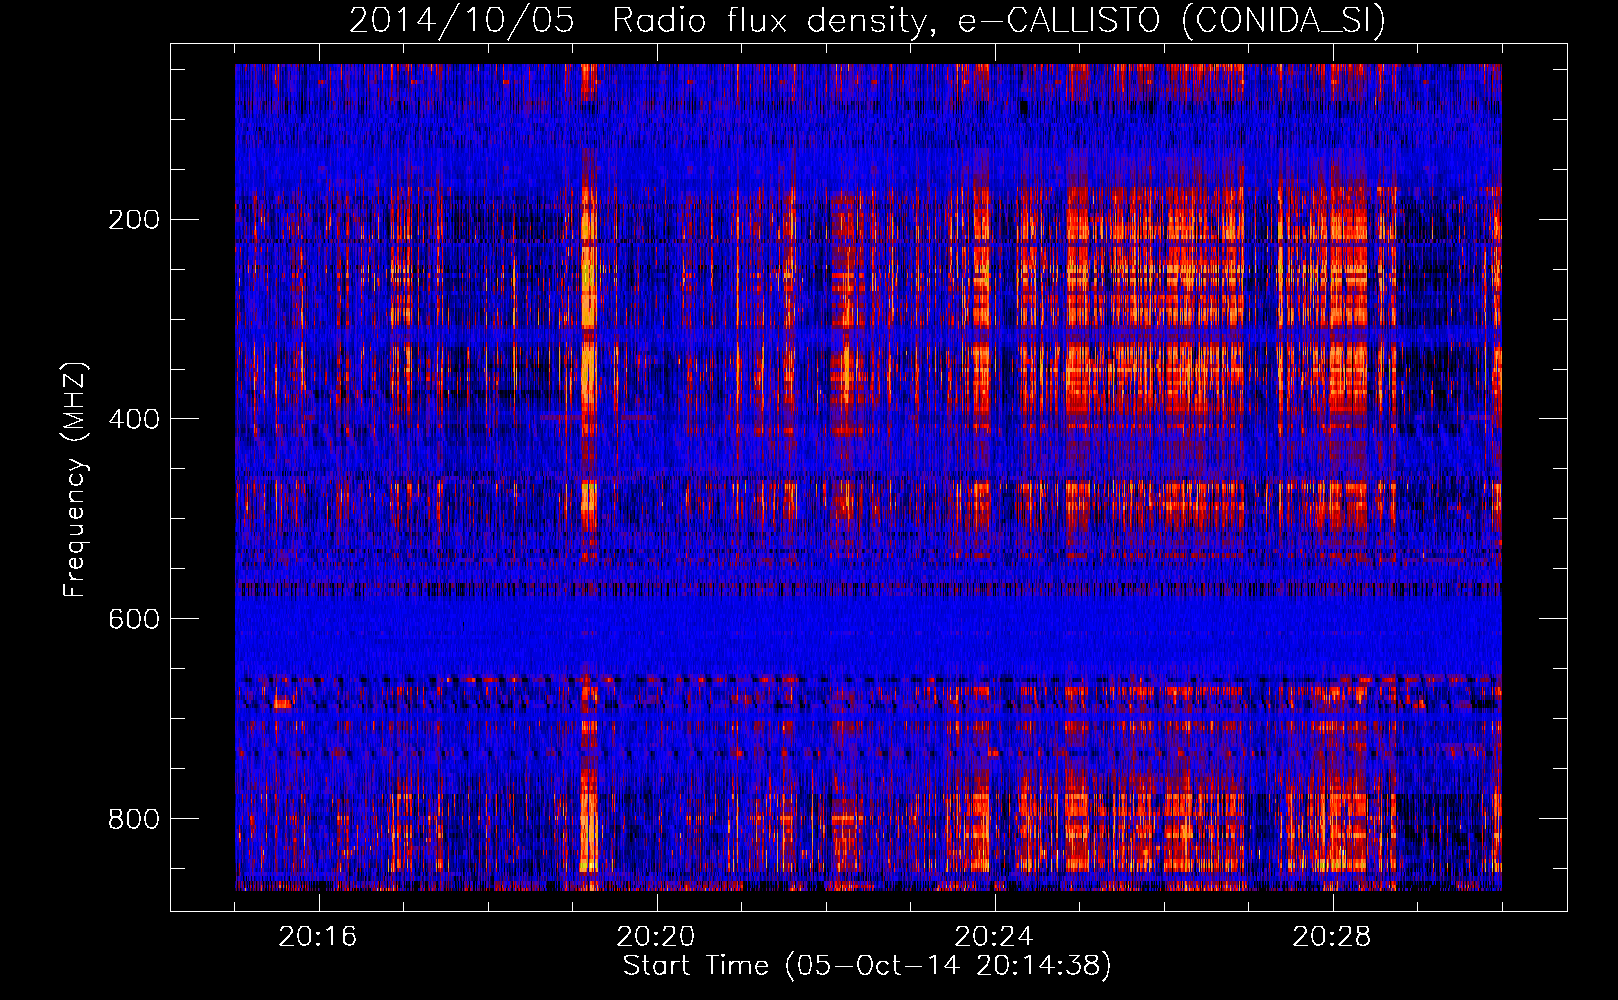Screen dimensions: 1618x1000
Task: Click the "200" frequency tick label
Action: (134, 220)
